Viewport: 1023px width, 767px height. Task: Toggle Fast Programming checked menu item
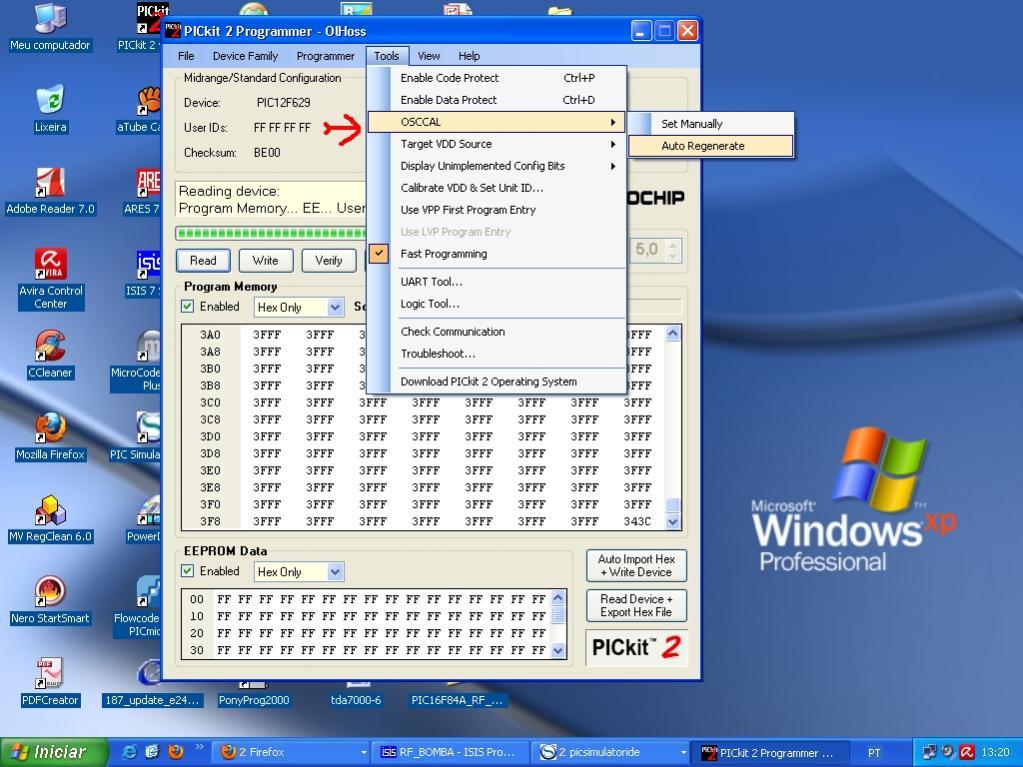tap(496, 254)
